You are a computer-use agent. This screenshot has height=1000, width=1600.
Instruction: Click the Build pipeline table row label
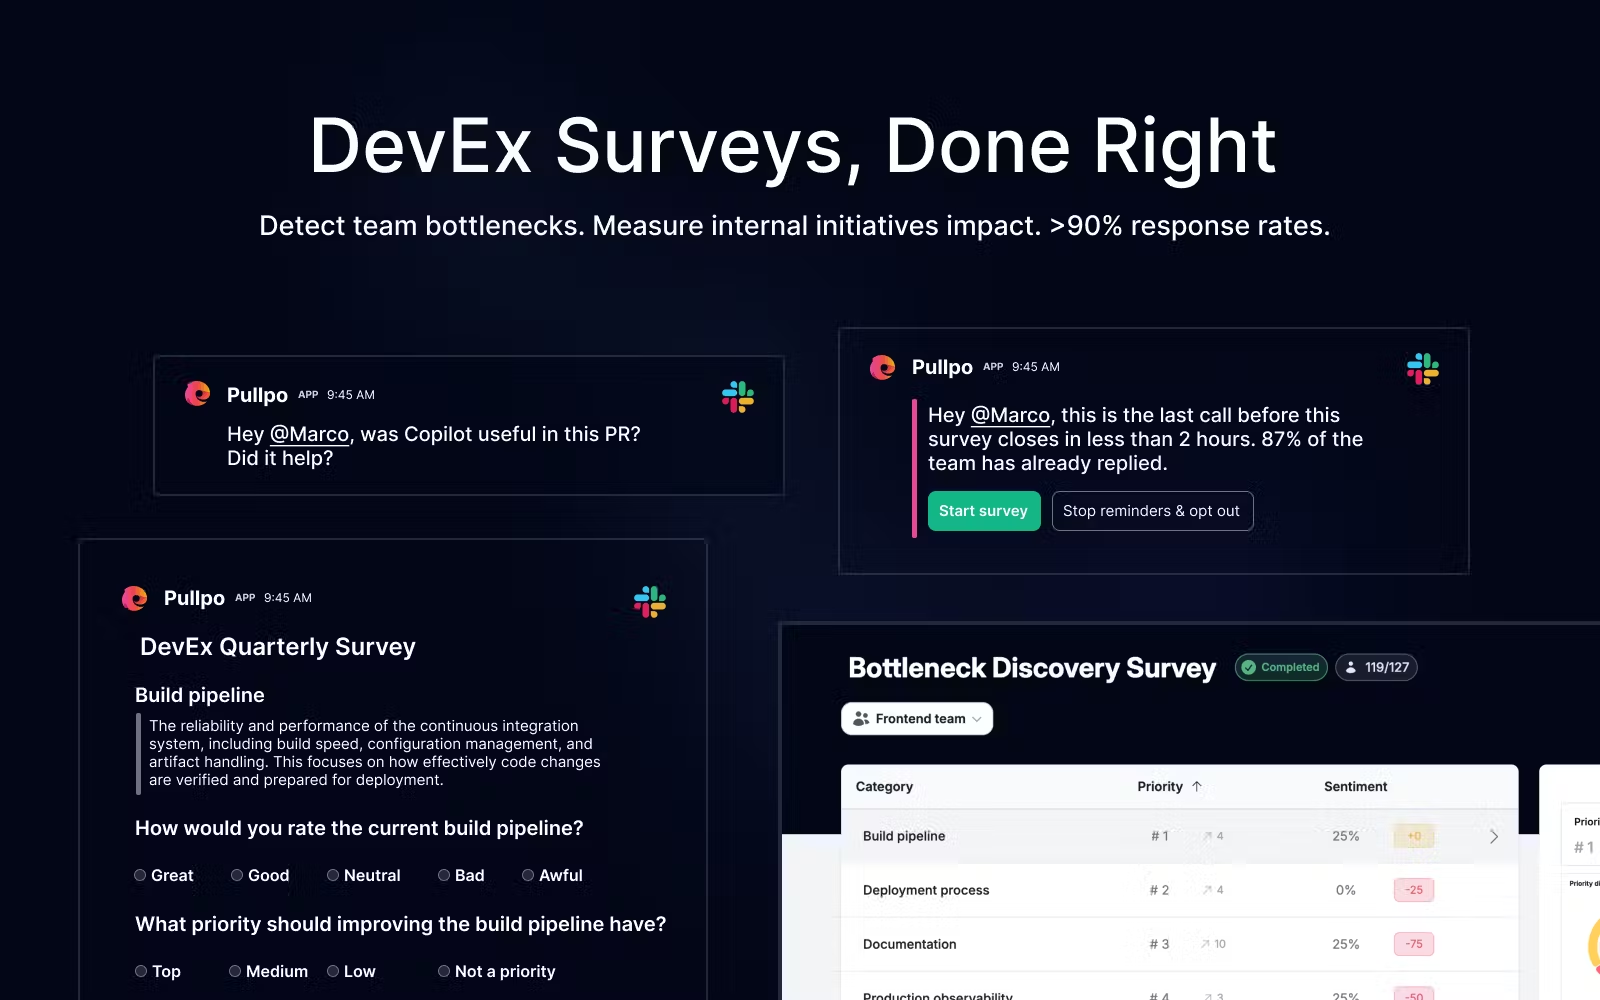click(904, 836)
